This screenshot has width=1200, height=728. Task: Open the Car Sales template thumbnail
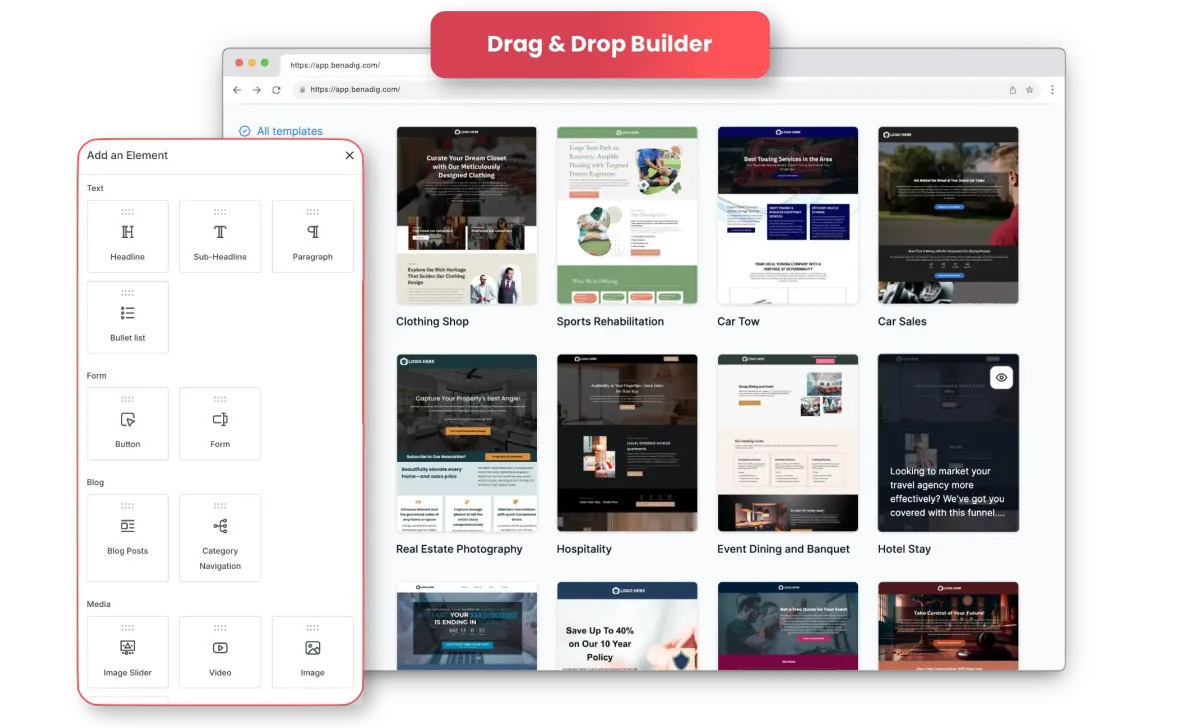click(948, 215)
